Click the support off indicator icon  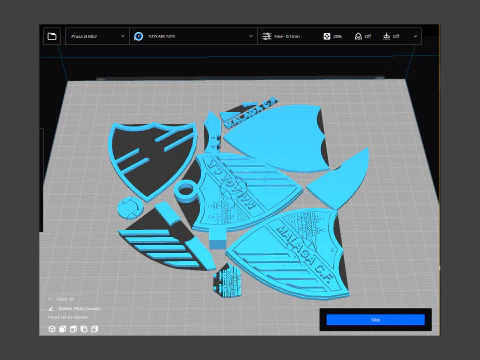(358, 36)
